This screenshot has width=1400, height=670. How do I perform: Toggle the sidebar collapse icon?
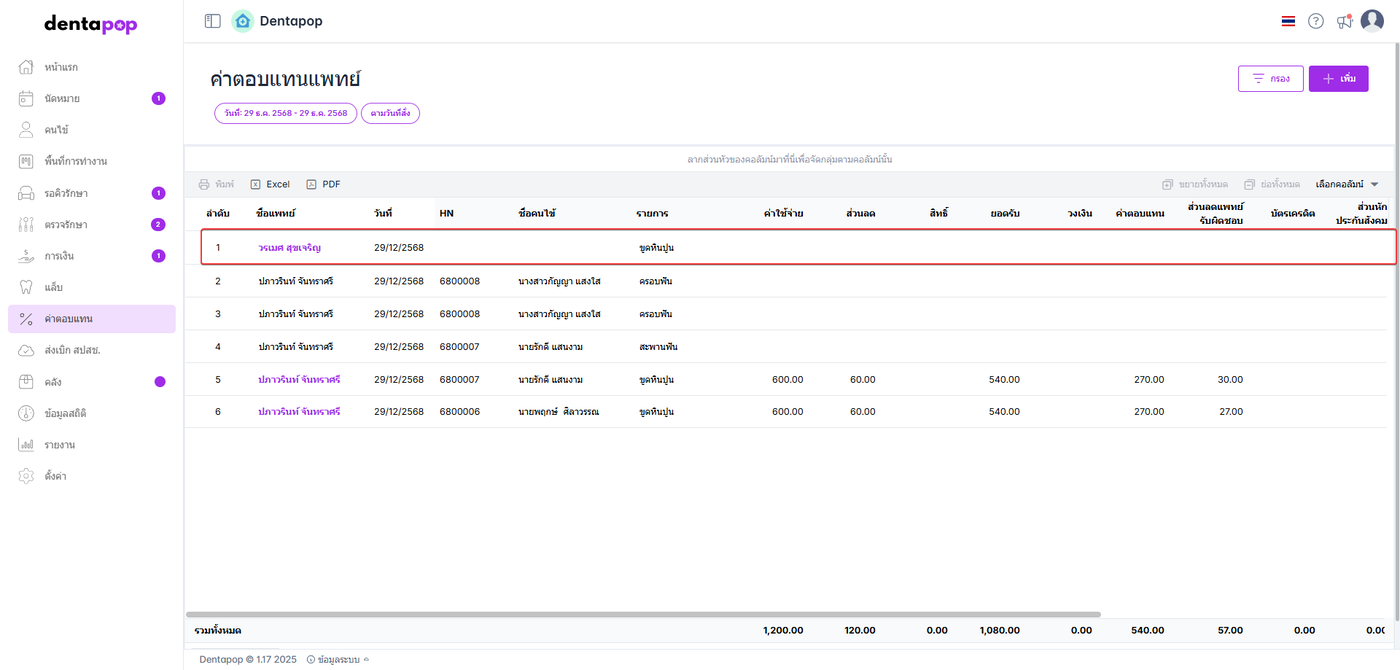pos(212,21)
